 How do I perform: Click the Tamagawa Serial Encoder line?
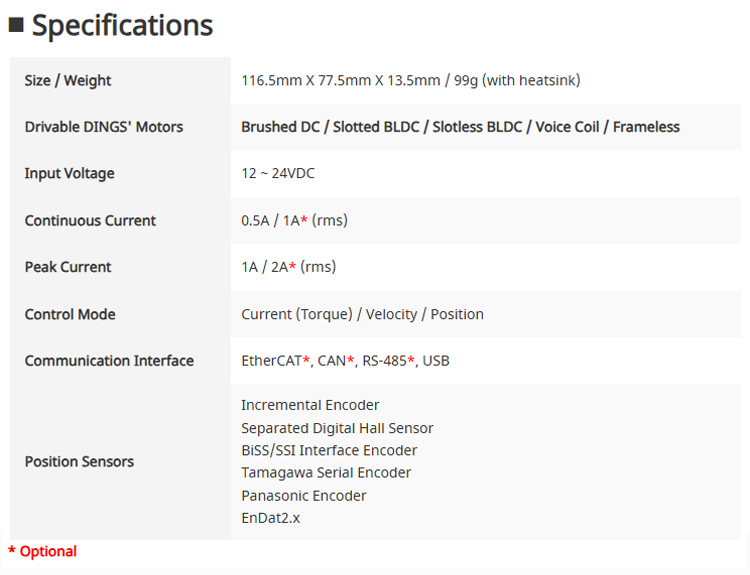(326, 473)
